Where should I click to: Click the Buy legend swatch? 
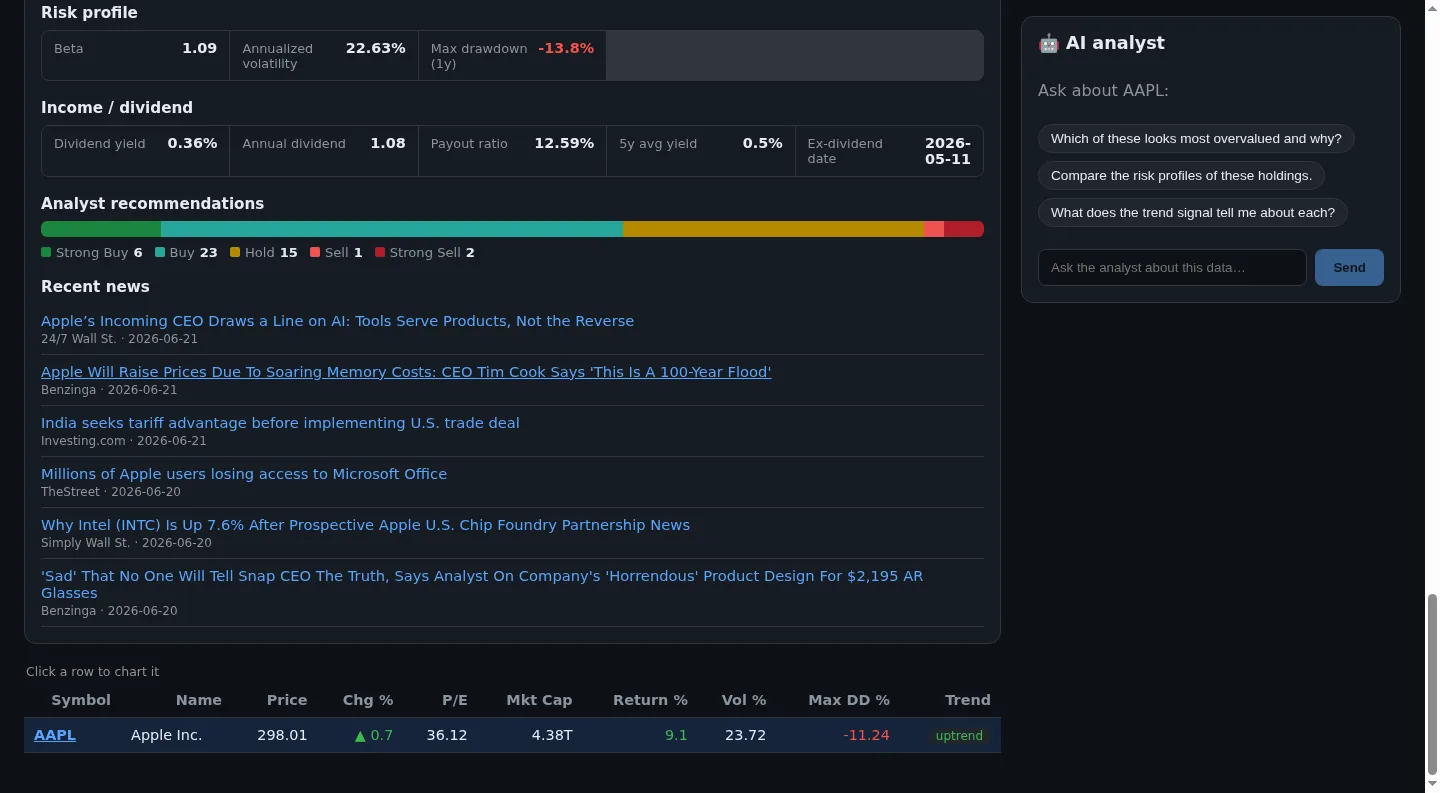[160, 252]
